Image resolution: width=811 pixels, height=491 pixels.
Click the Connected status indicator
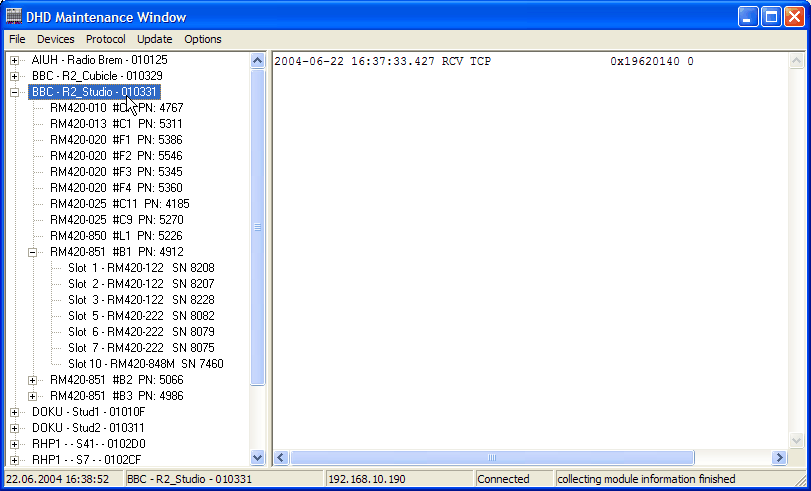pos(503,479)
